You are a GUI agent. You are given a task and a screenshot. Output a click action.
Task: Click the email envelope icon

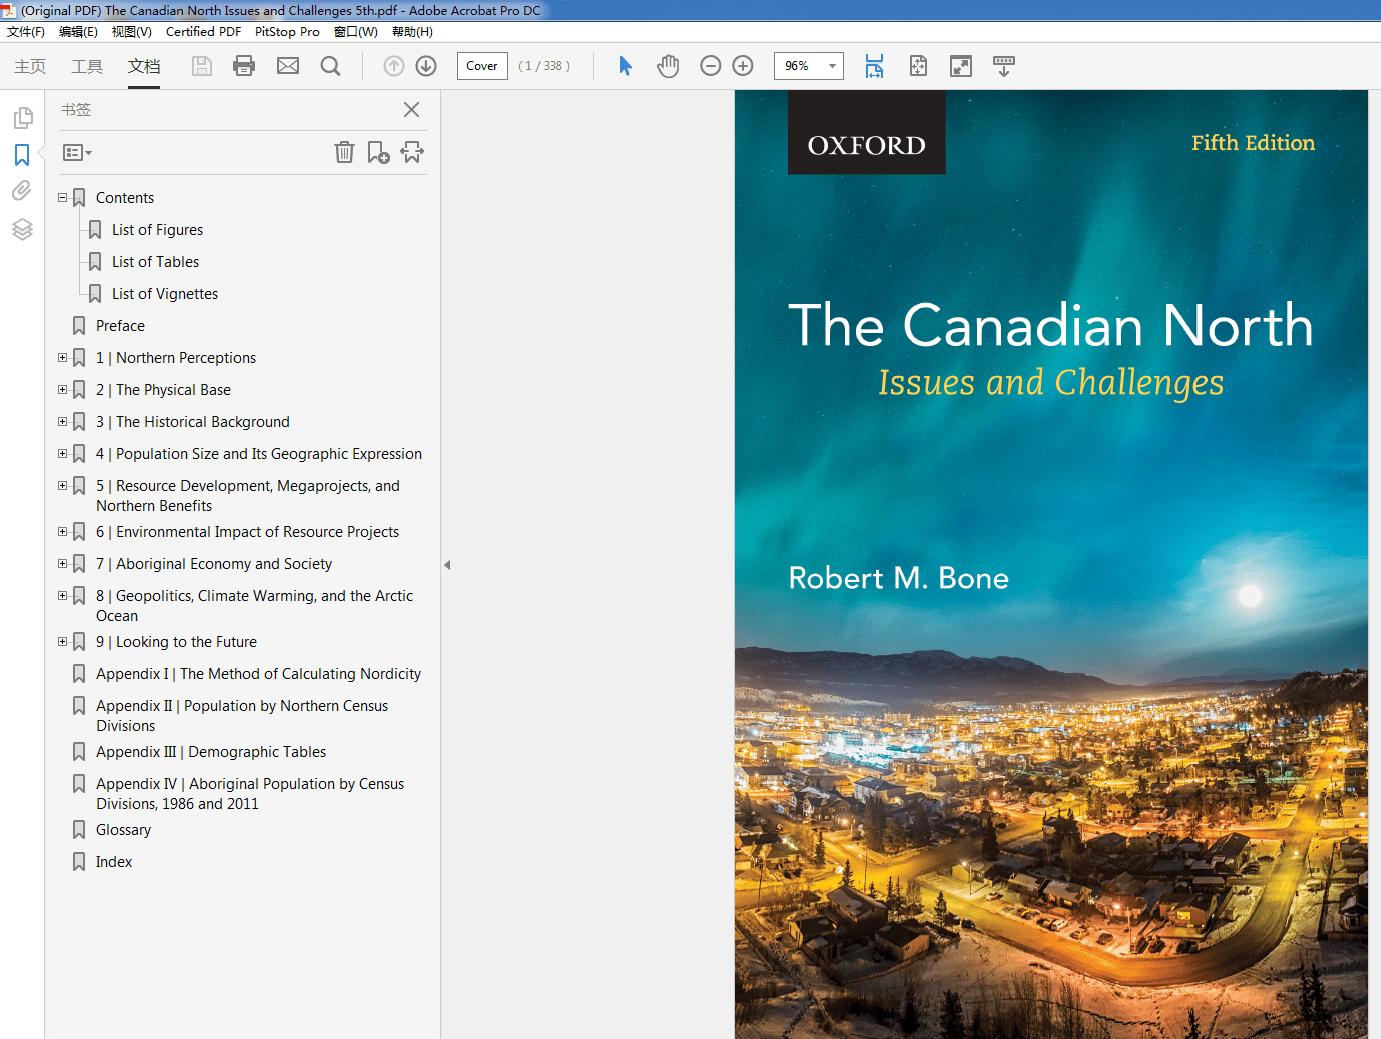point(288,66)
